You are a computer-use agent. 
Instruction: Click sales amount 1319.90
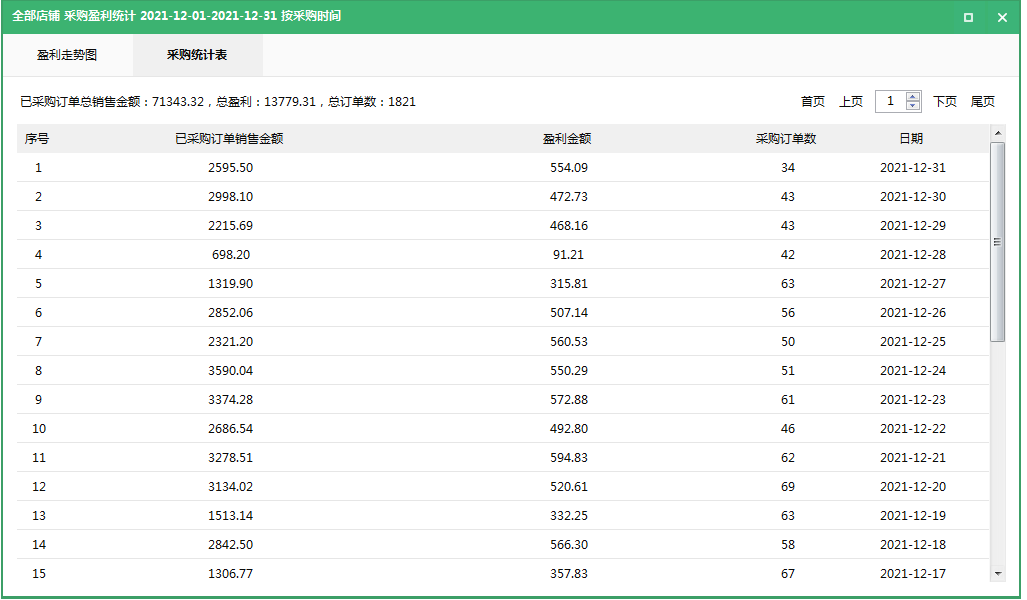(231, 284)
